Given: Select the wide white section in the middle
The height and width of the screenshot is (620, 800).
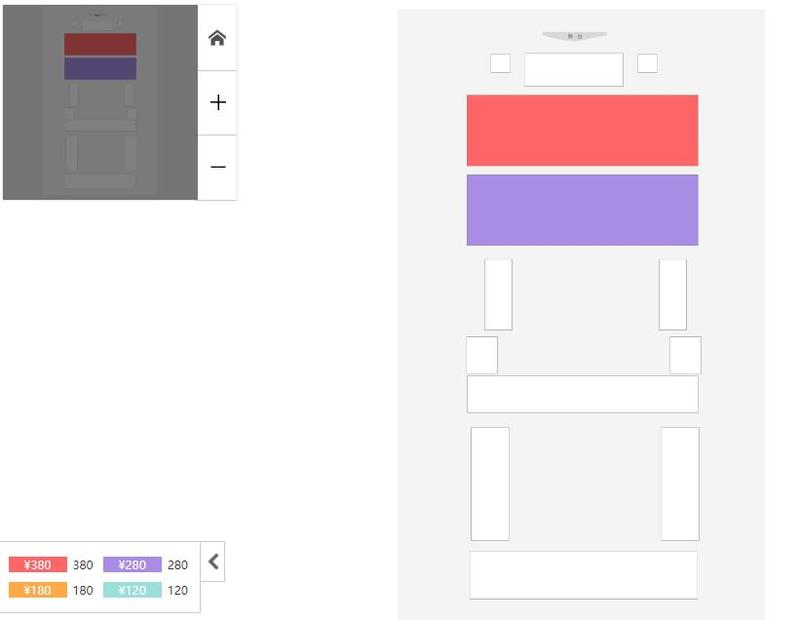Looking at the screenshot, I should 582,394.
